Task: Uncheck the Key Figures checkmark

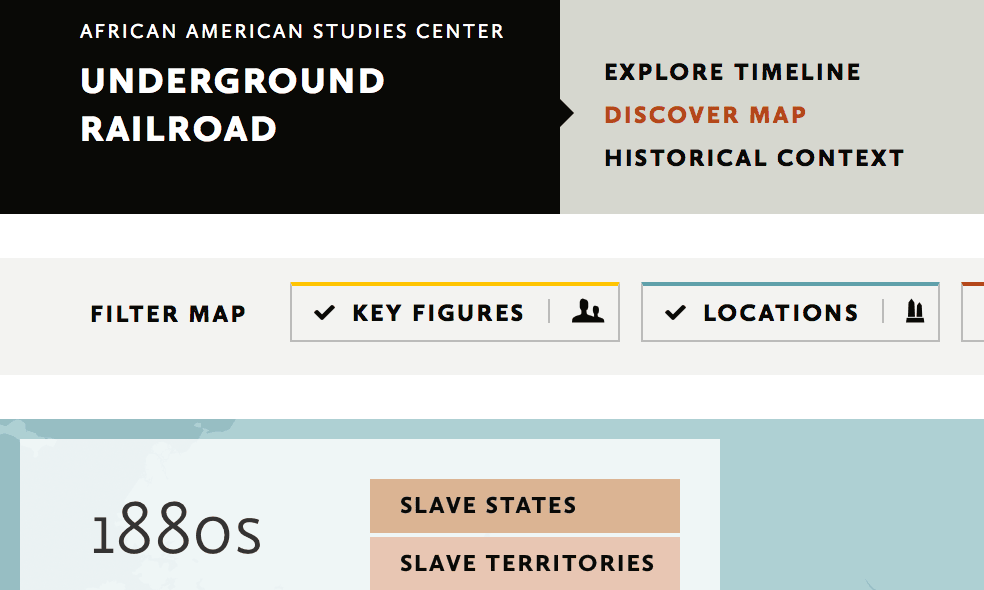Action: tap(324, 313)
